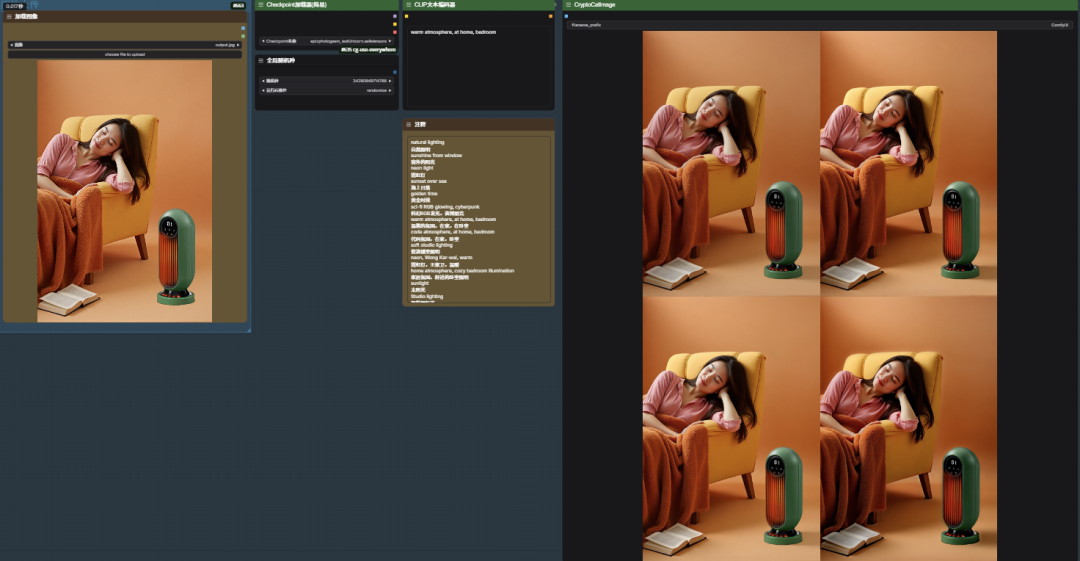Select next image with right arrow on output.jpg field

click(x=238, y=45)
